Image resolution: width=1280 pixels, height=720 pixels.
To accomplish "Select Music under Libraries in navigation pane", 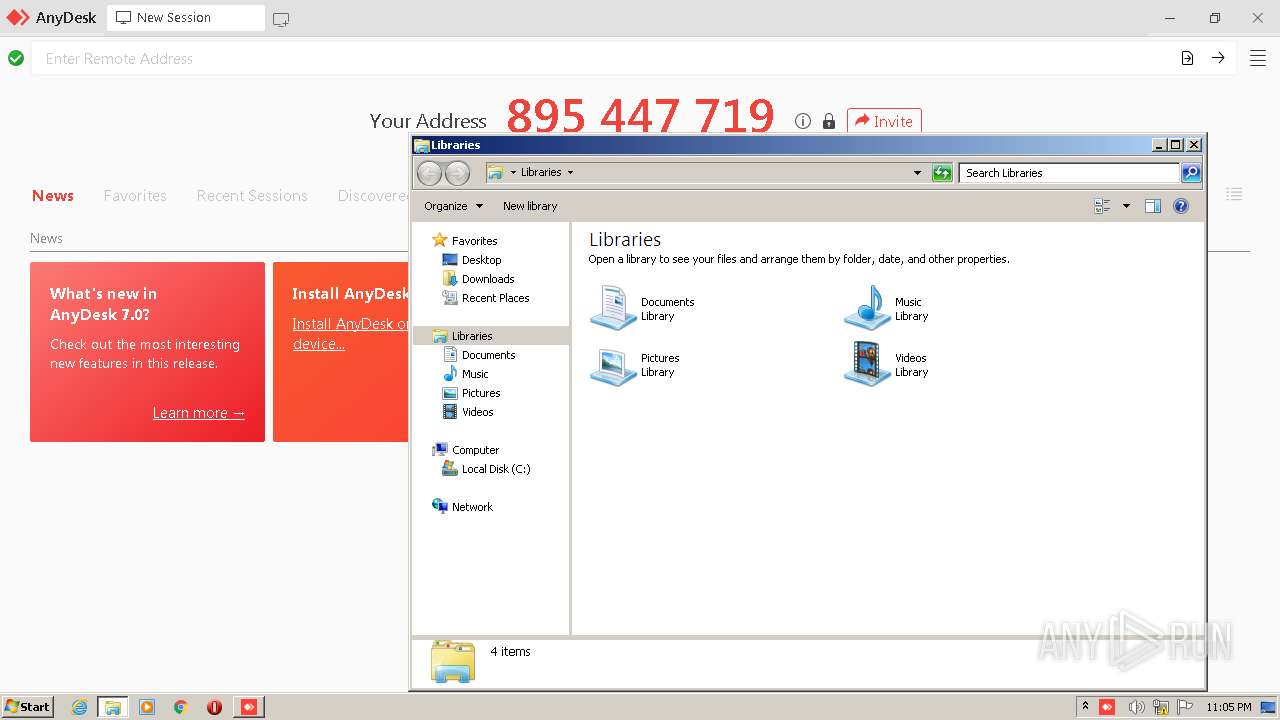I will click(475, 374).
